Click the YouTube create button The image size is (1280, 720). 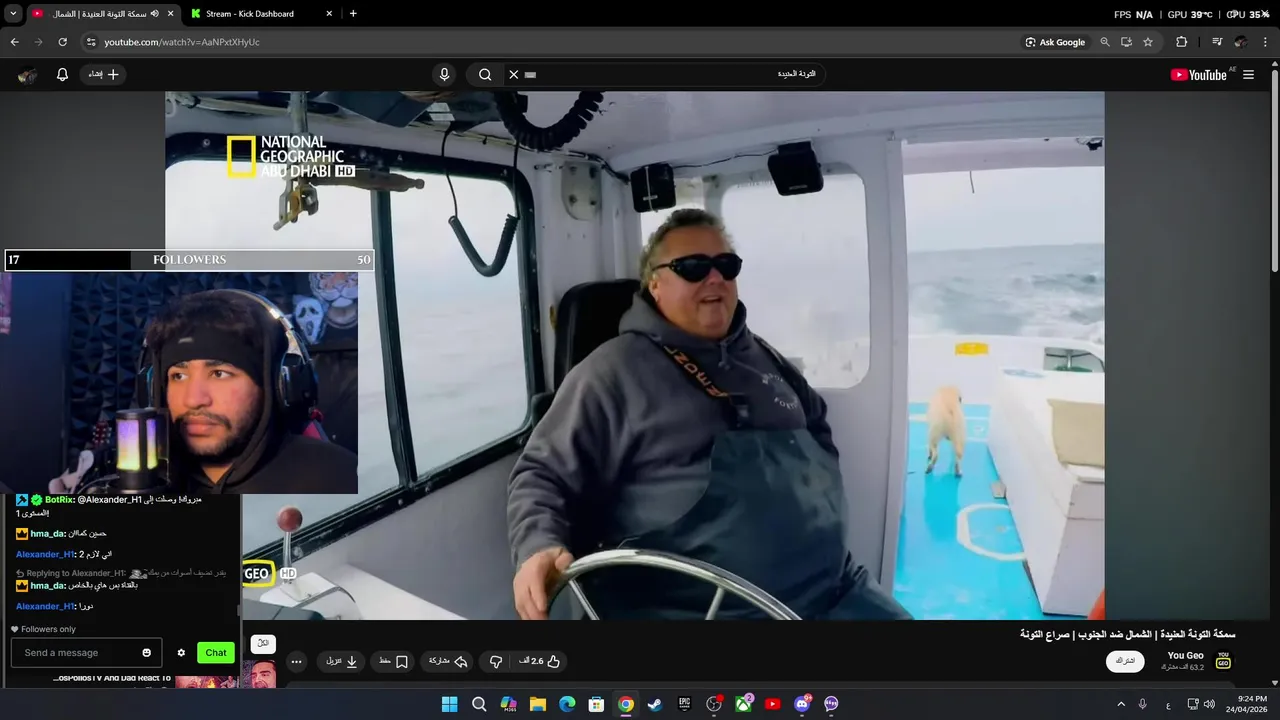[104, 74]
